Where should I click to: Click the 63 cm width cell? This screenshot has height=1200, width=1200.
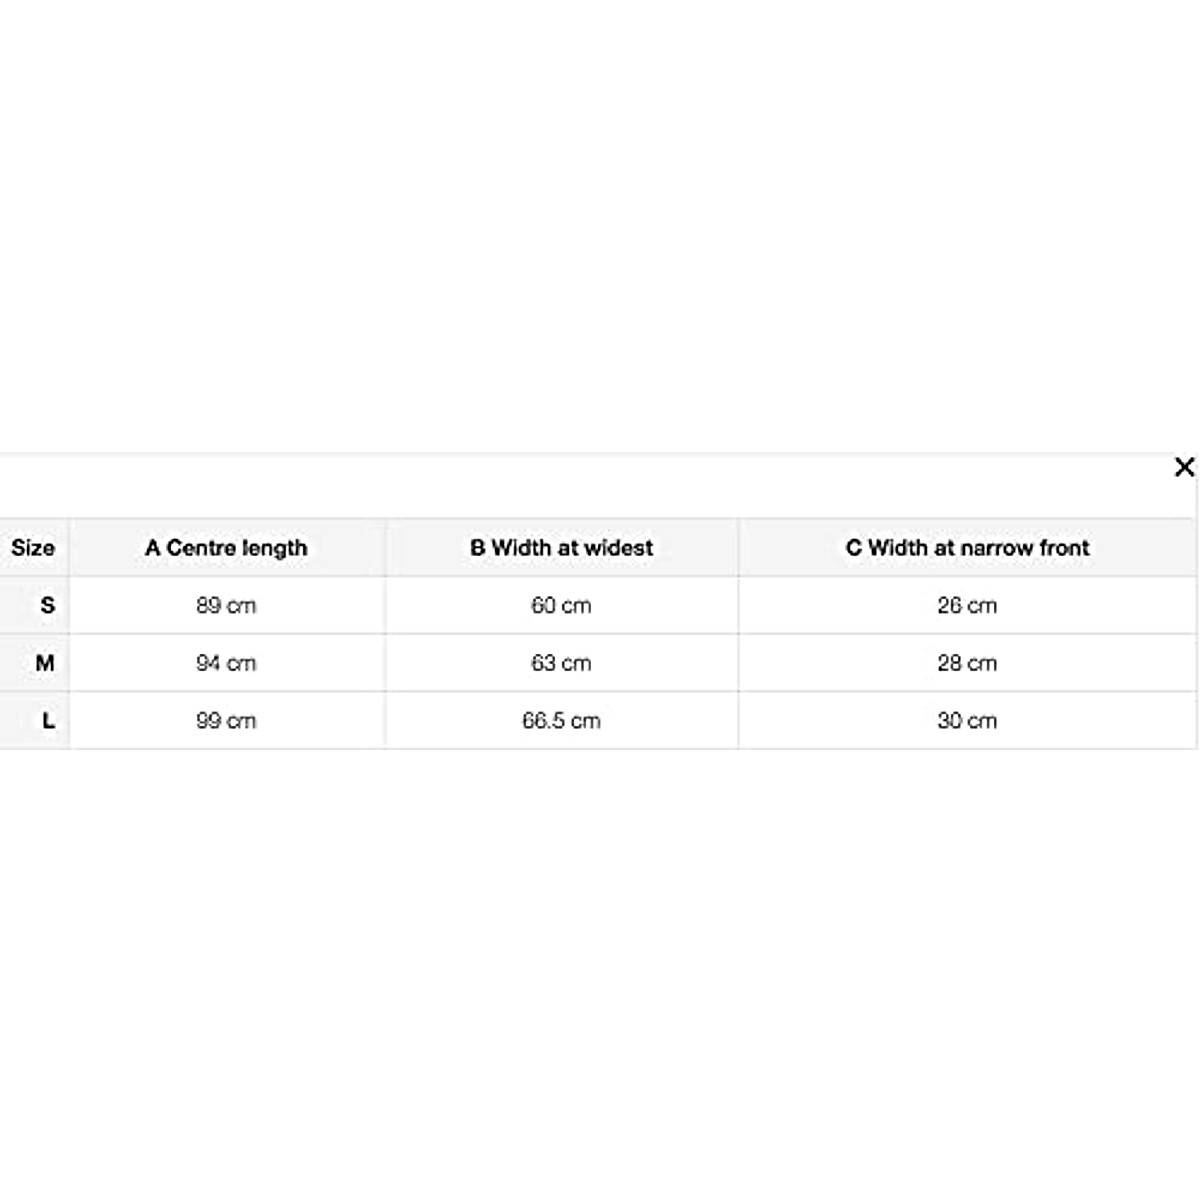pos(561,663)
